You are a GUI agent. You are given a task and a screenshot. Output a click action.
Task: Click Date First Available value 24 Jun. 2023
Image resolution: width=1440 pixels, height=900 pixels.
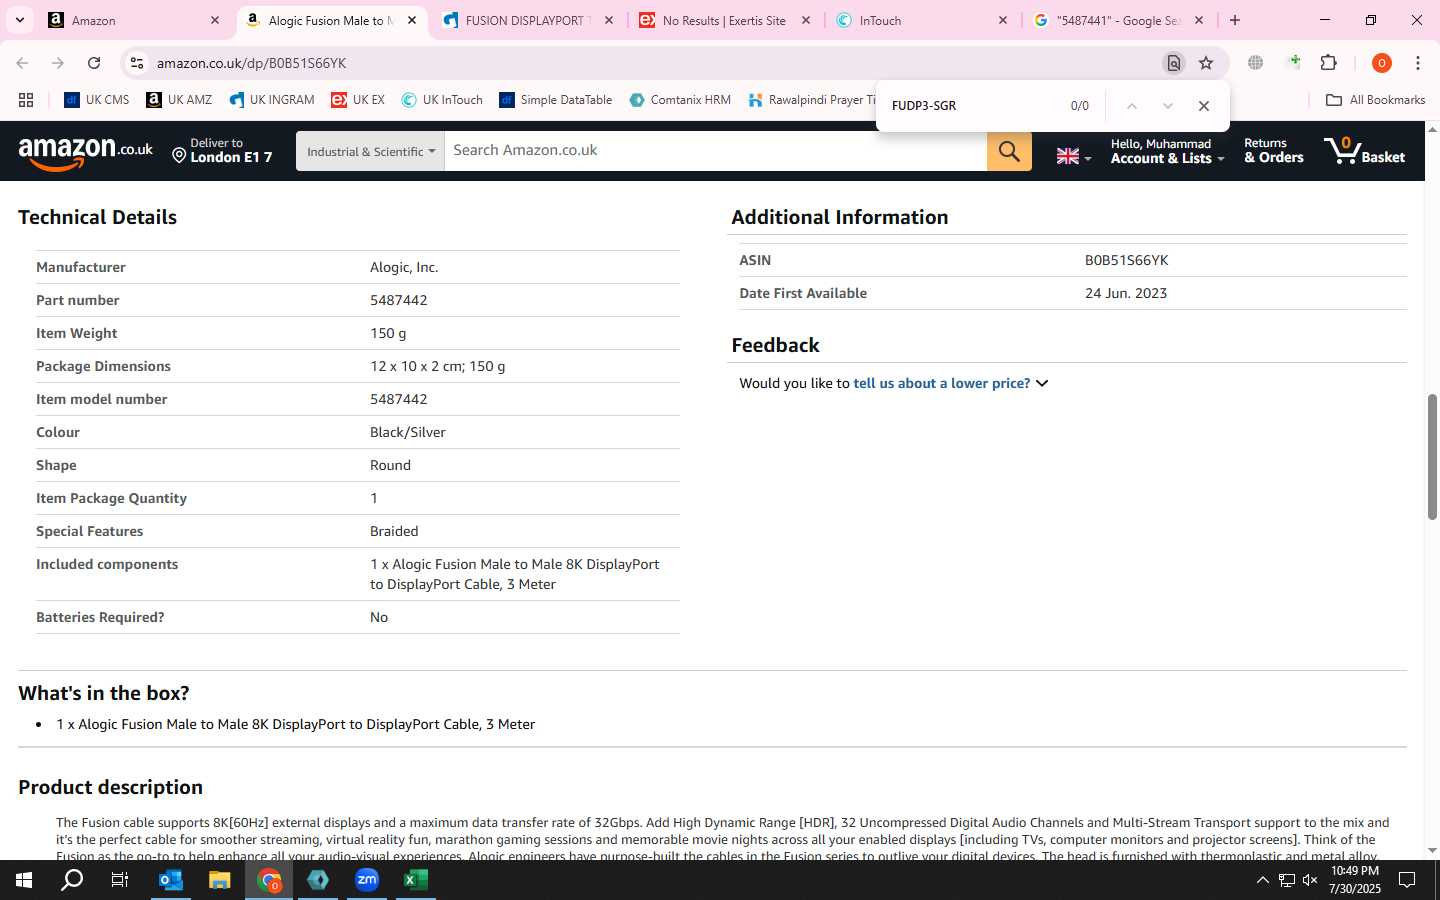click(x=1126, y=293)
